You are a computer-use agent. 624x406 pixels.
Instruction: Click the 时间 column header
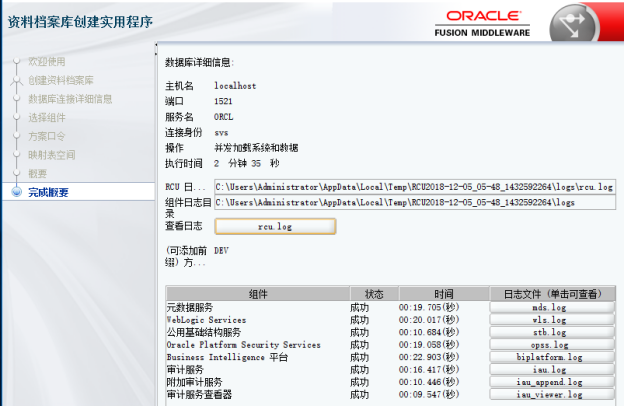tap(444, 294)
